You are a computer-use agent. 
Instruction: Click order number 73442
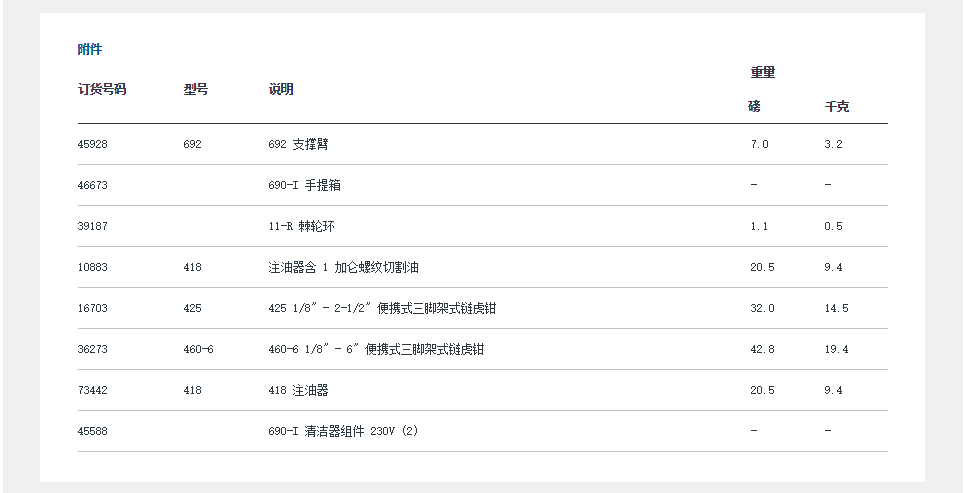[x=92, y=390]
